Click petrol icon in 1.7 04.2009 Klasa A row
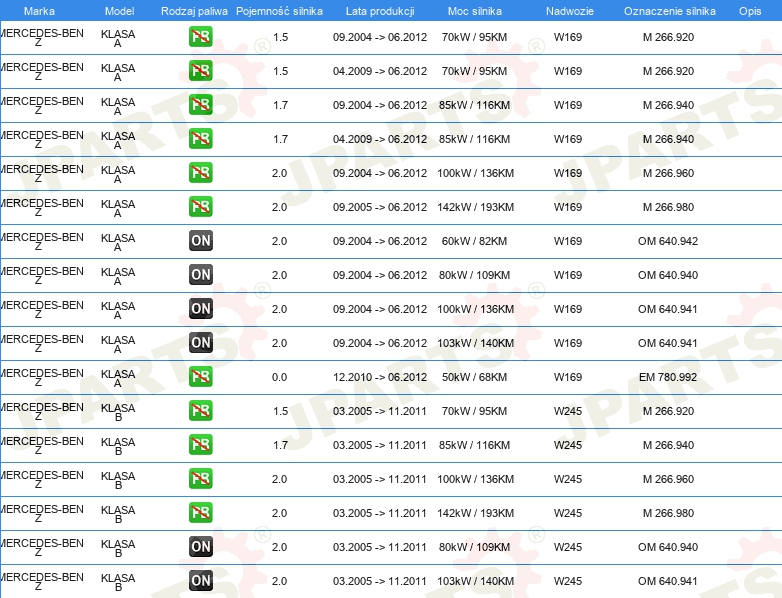This screenshot has height=598, width=782. (x=200, y=139)
